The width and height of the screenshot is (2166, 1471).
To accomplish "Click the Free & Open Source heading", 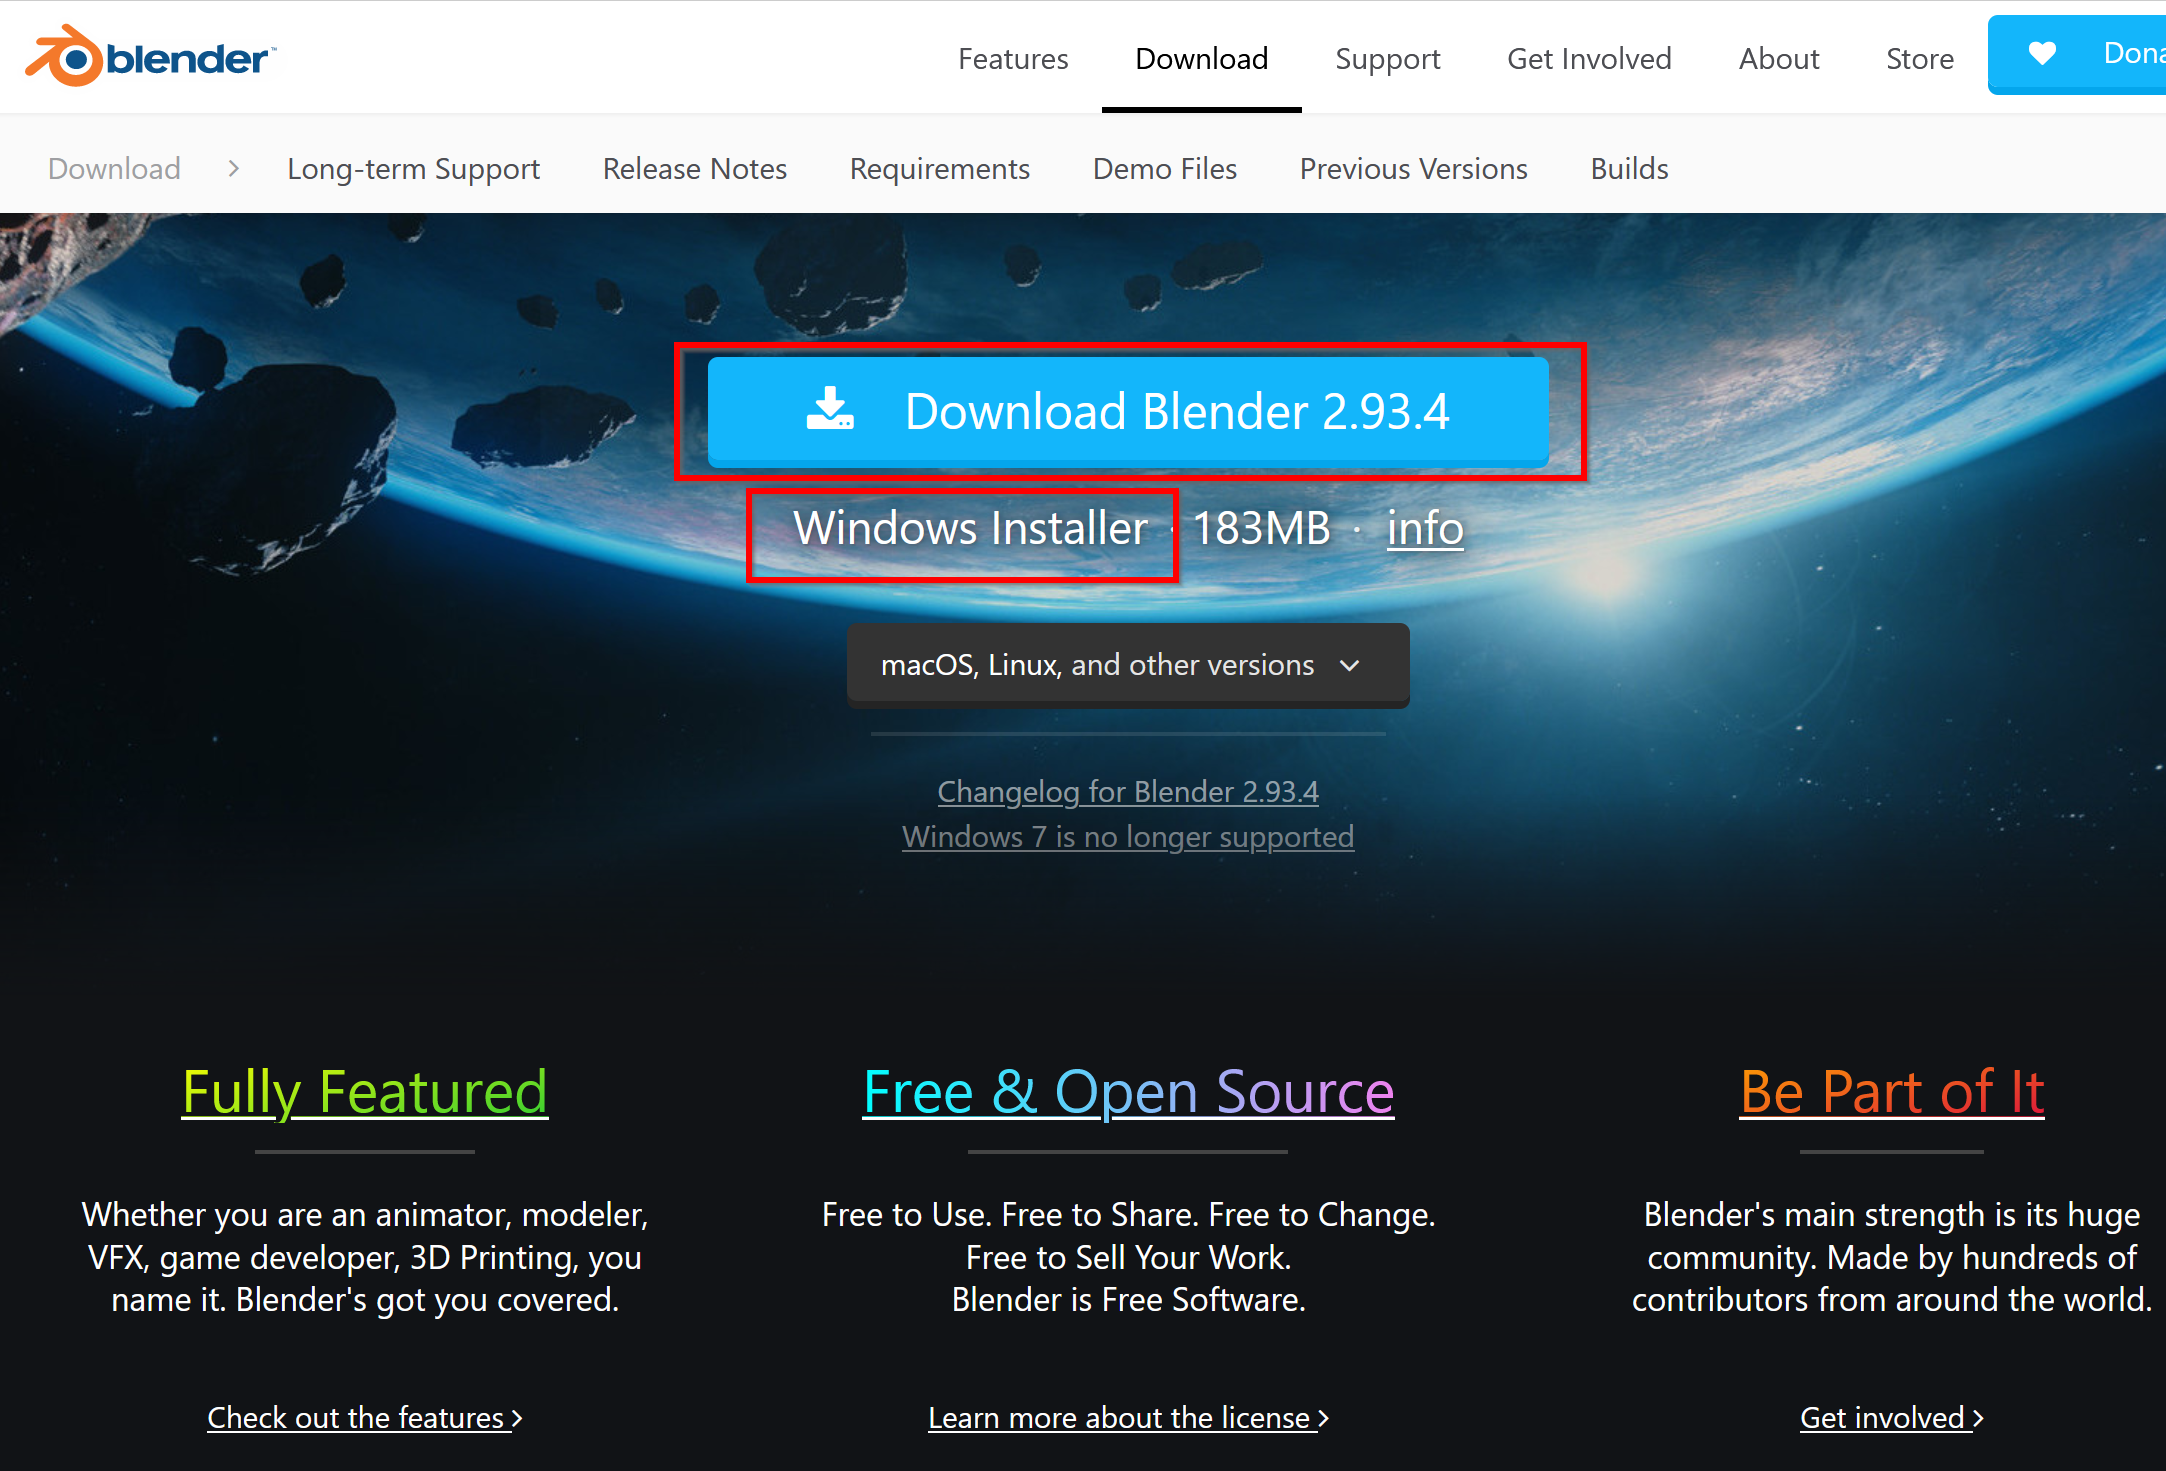I will click(1128, 1091).
